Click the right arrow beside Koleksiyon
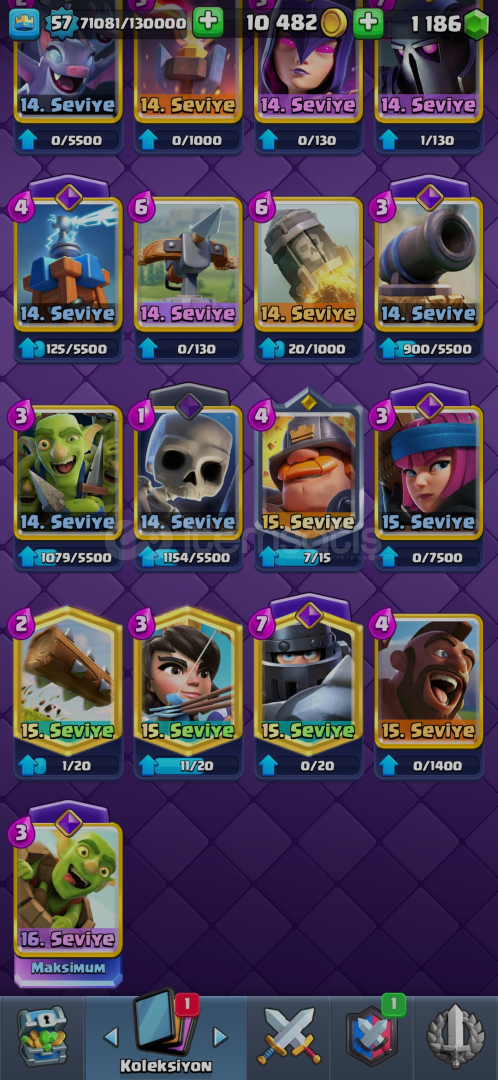498x1080 pixels. tap(220, 1037)
